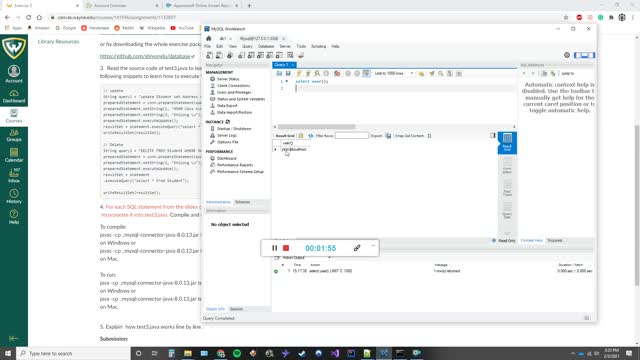The width and height of the screenshot is (640, 360).
Task: Open Data Export in the navigator
Action: pos(227,106)
